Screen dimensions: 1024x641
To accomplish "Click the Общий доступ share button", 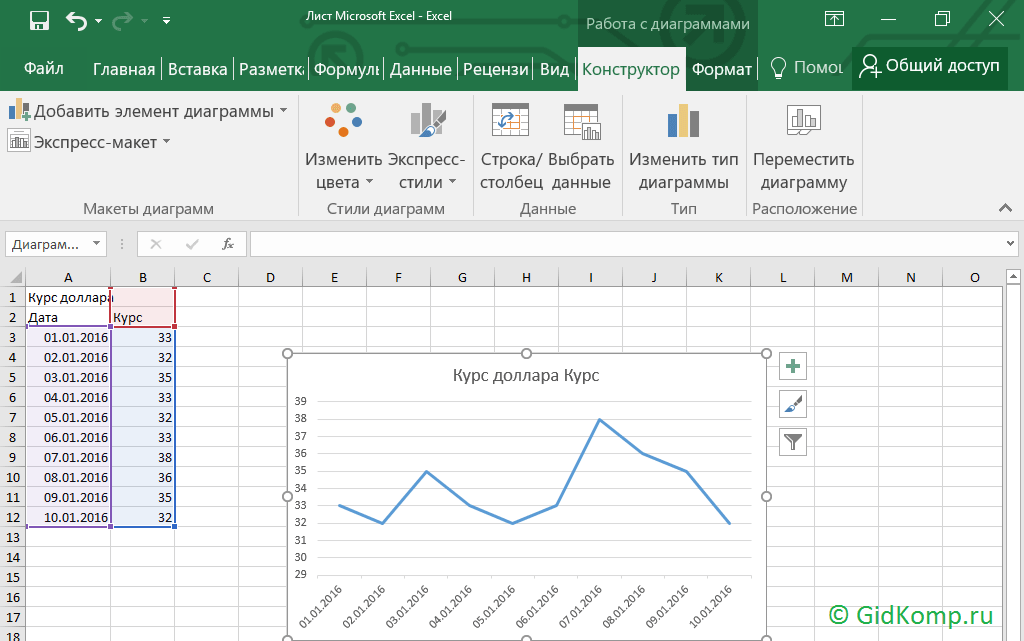I will point(930,67).
